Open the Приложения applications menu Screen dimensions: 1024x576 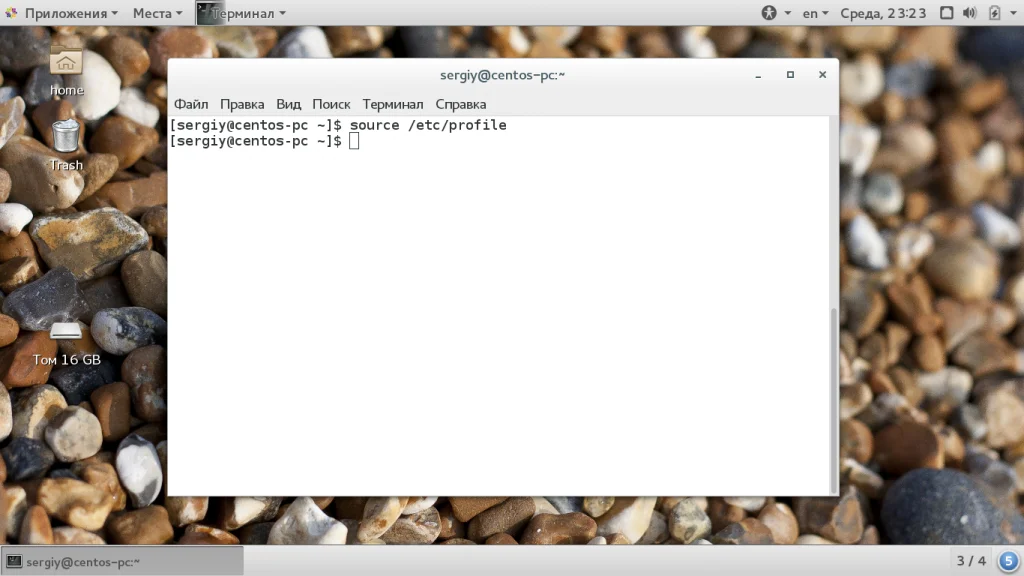pyautogui.click(x=62, y=13)
